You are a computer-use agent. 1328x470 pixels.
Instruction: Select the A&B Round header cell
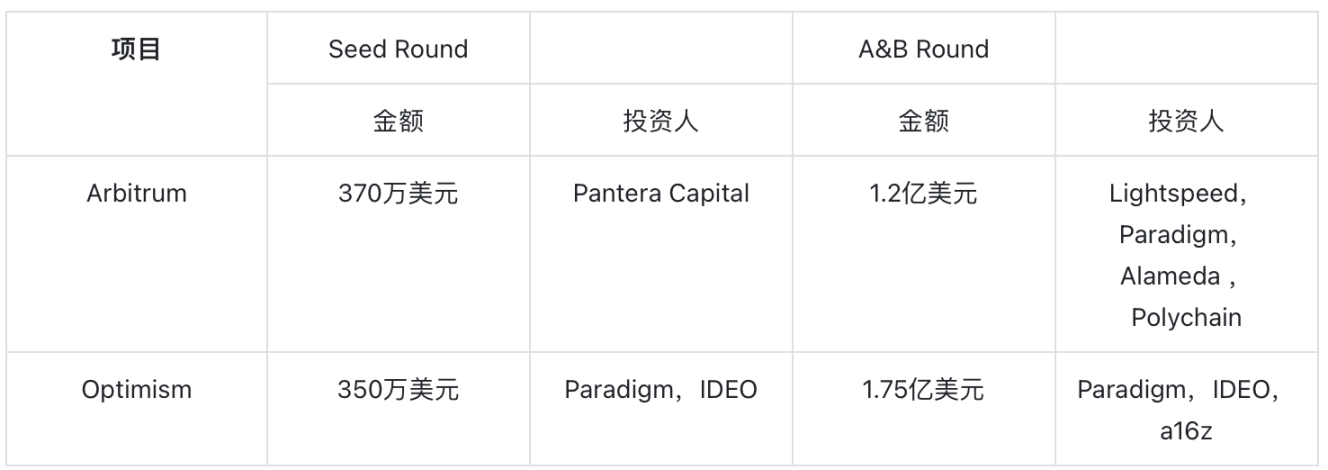tap(924, 49)
